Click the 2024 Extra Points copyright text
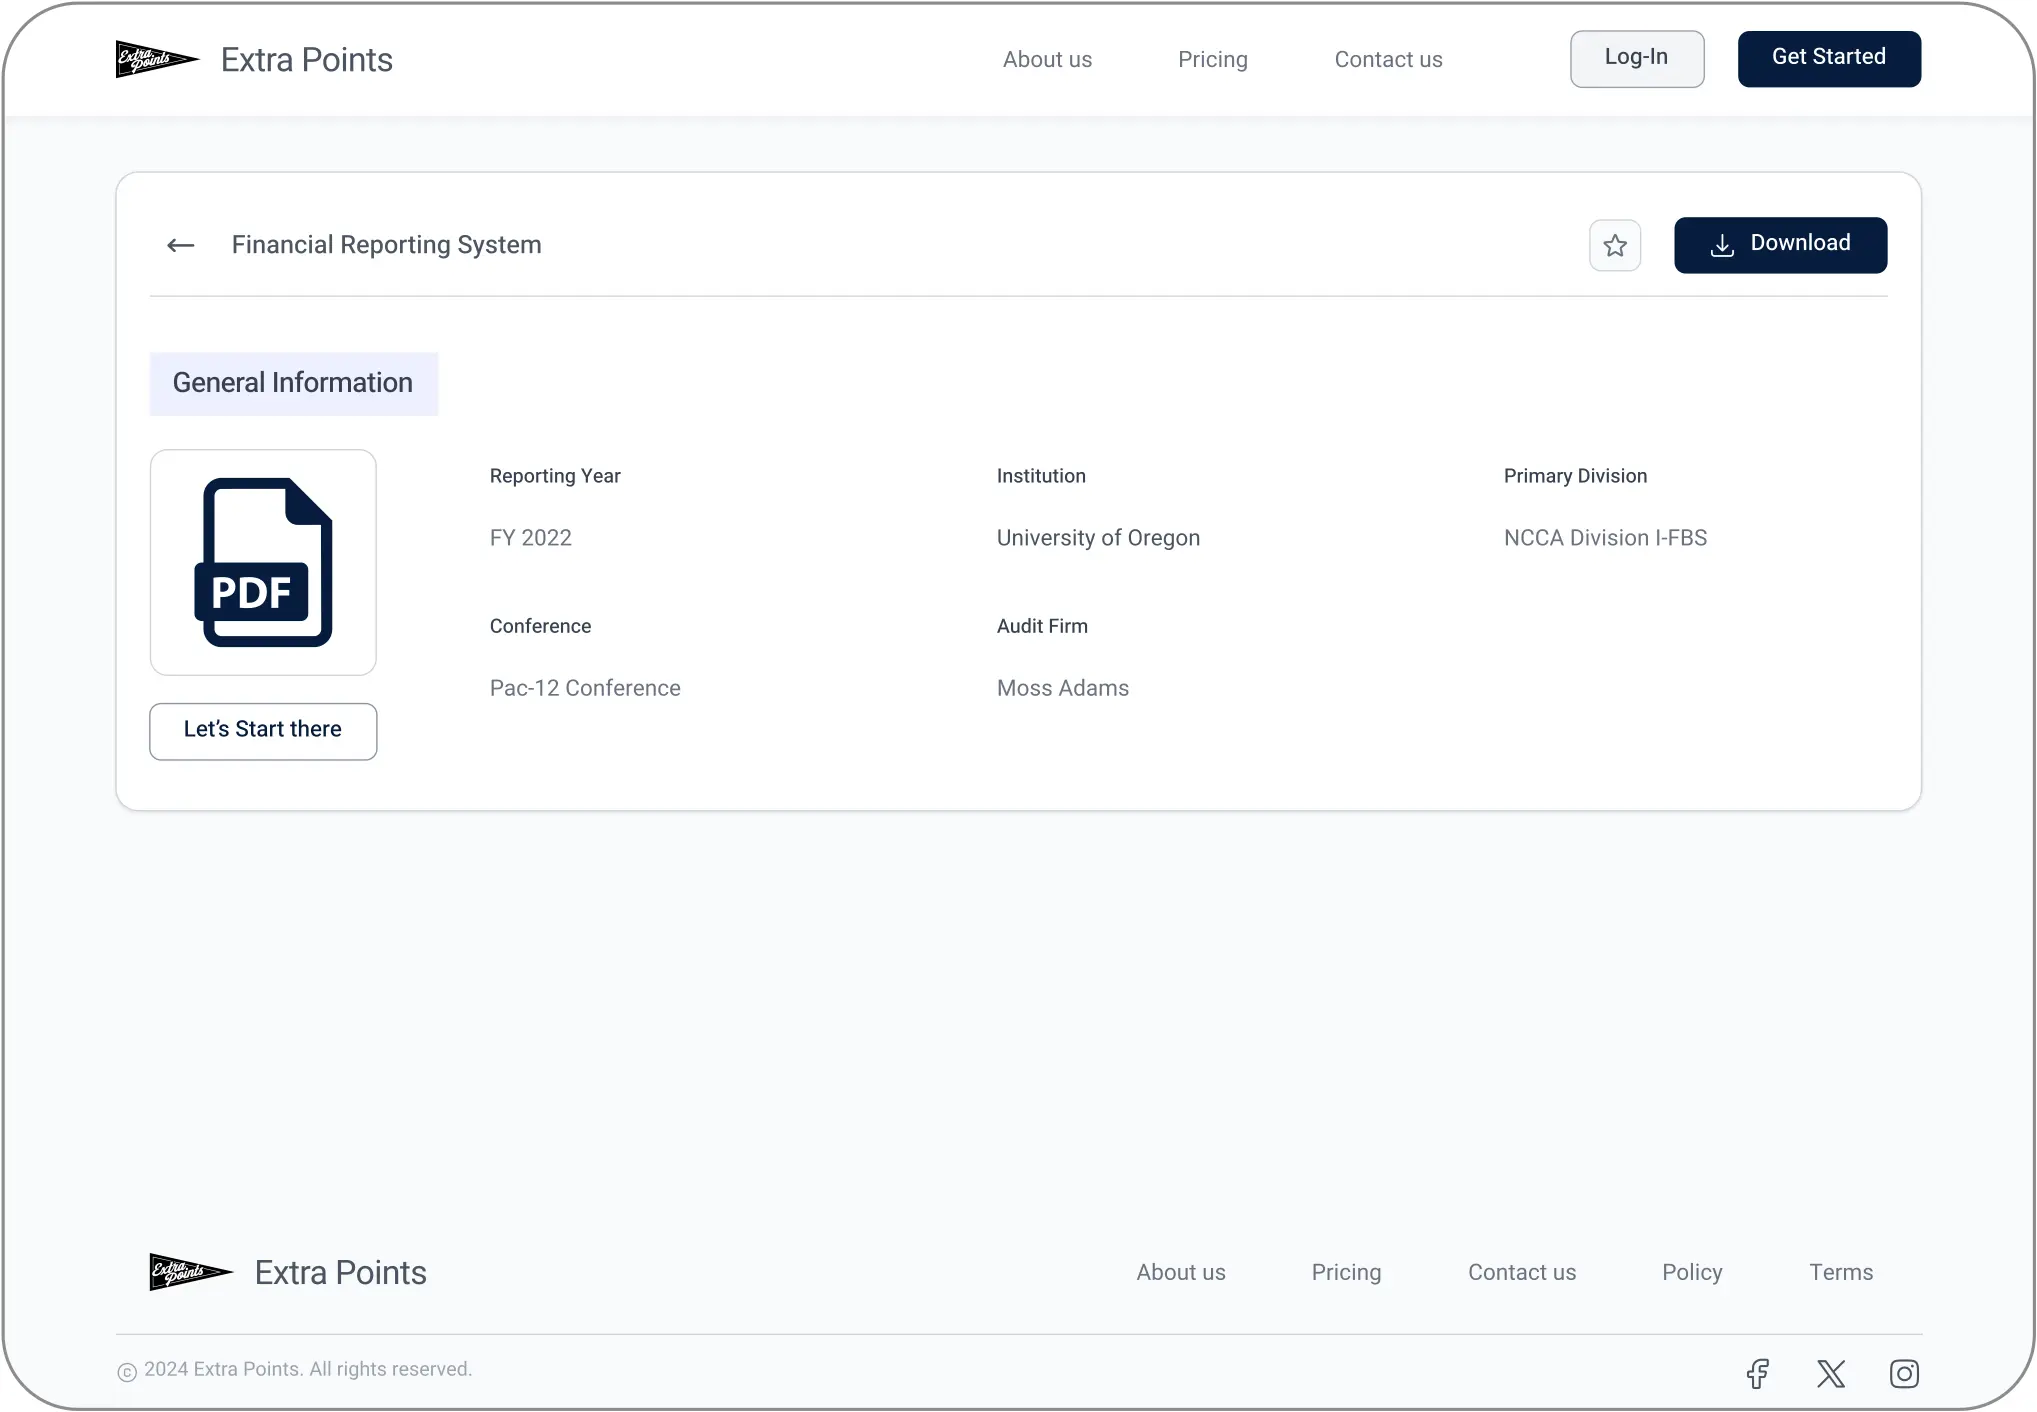This screenshot has width=2037, height=1412. pyautogui.click(x=307, y=1369)
